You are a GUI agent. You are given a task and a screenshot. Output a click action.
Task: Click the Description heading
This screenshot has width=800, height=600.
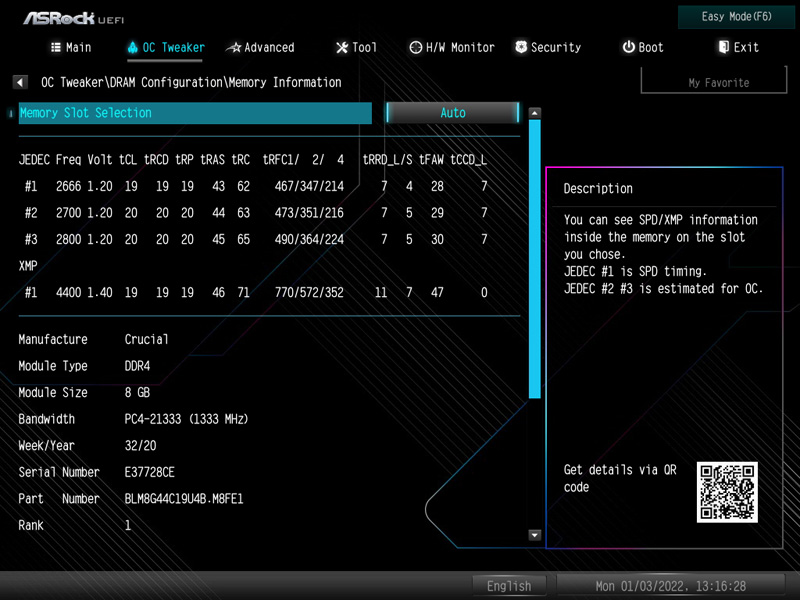(x=598, y=189)
